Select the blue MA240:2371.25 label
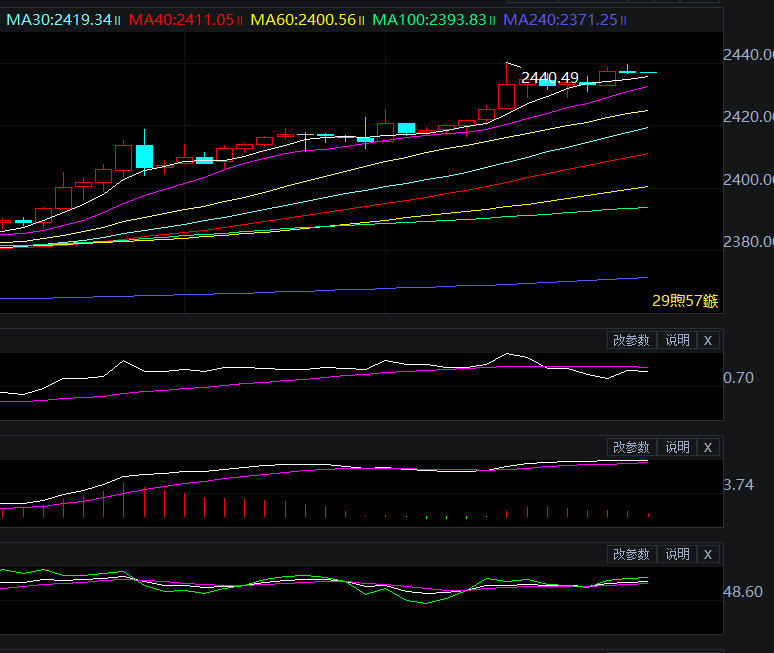The height and width of the screenshot is (653, 774). pos(560,20)
